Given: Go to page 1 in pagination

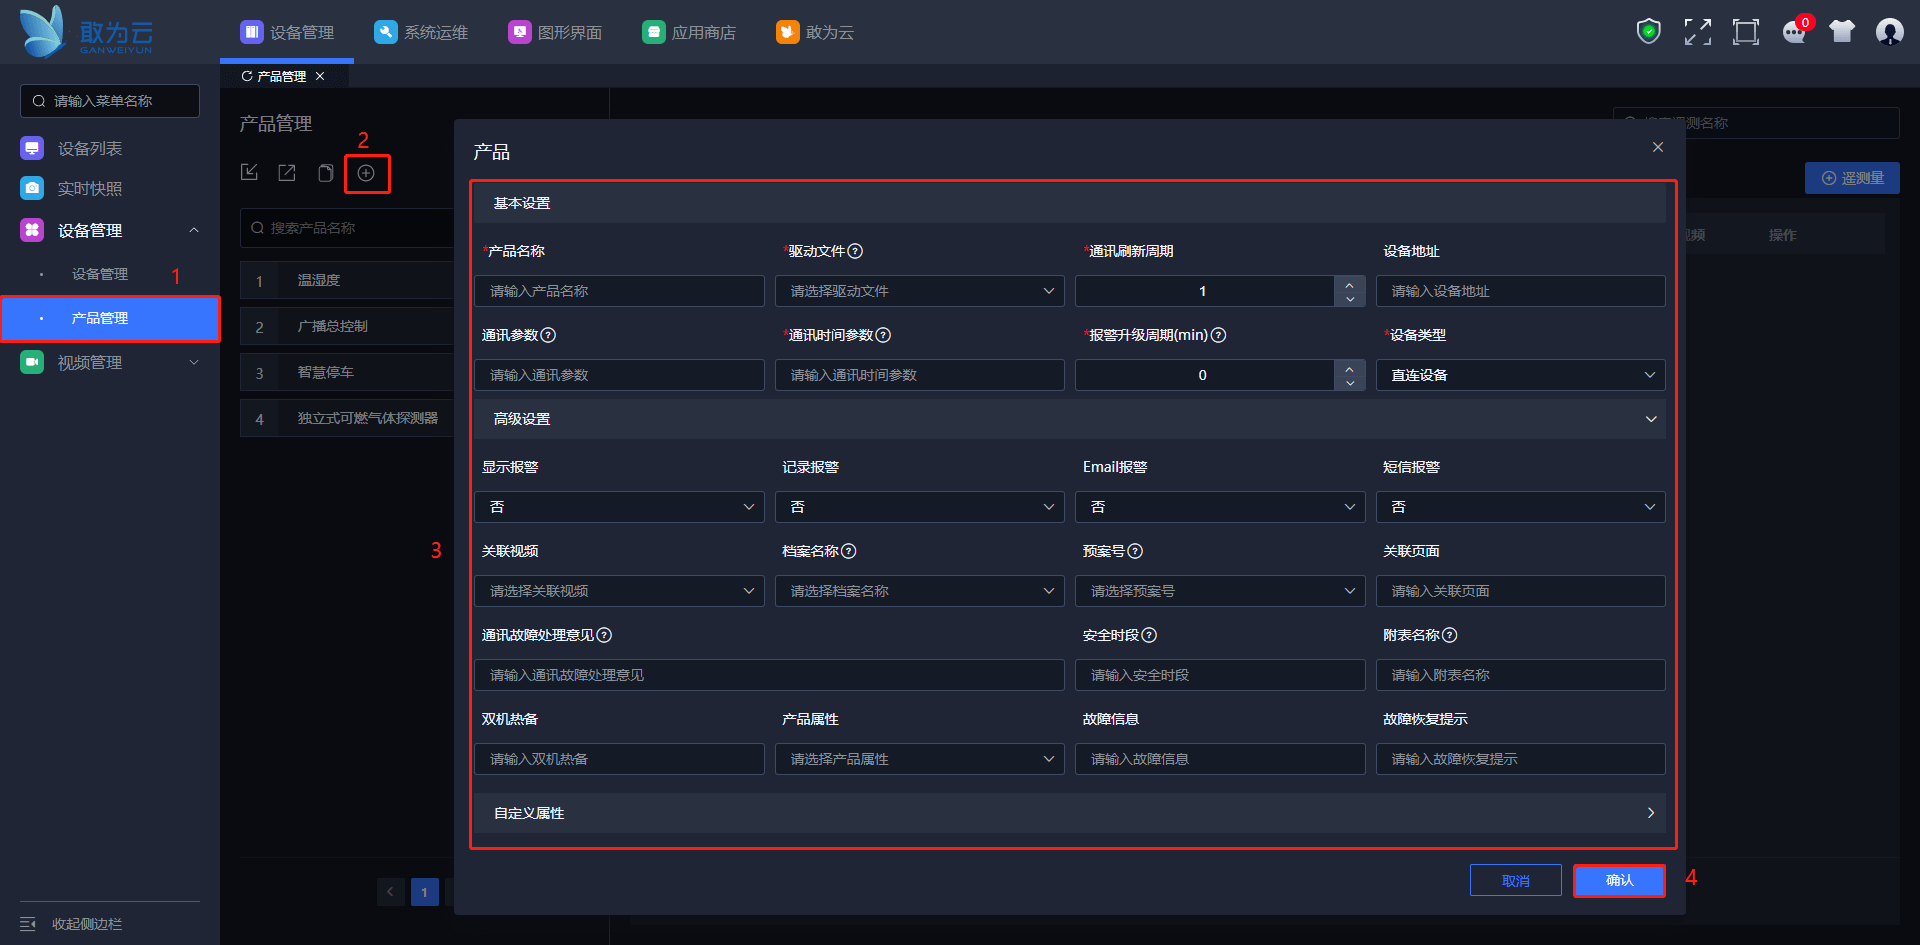Looking at the screenshot, I should [x=424, y=892].
